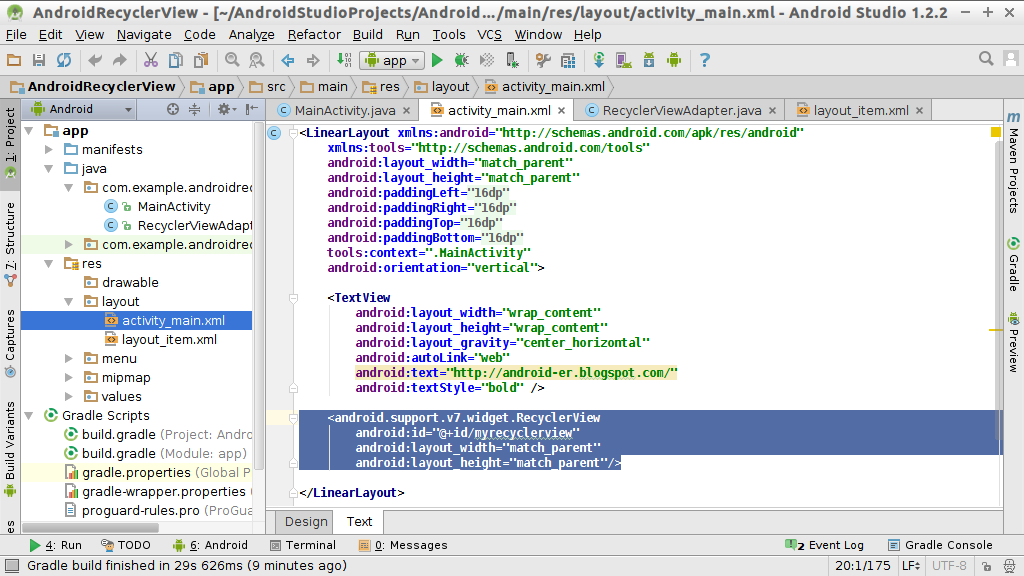Click the line separator LF status widget
This screenshot has height=576, width=1024.
coord(911,566)
